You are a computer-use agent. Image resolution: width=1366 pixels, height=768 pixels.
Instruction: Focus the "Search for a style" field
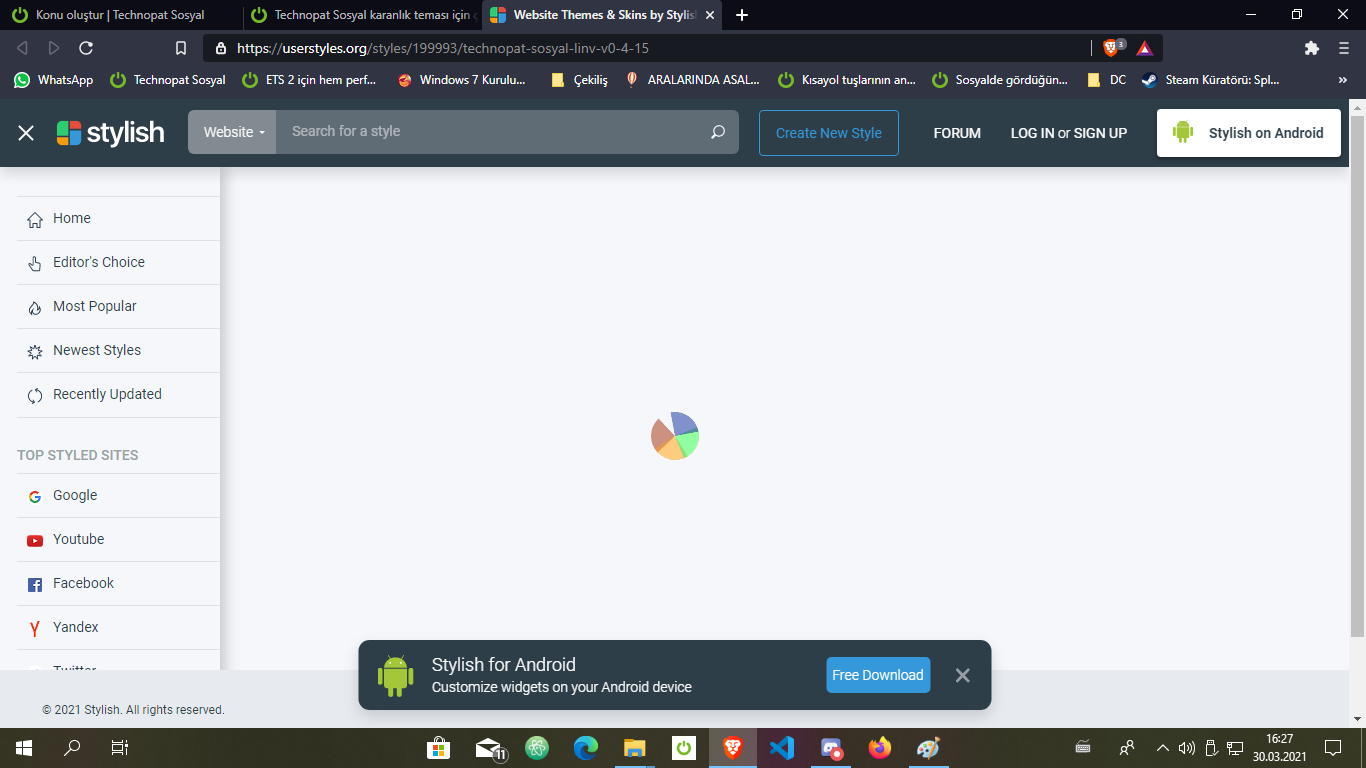click(490, 132)
